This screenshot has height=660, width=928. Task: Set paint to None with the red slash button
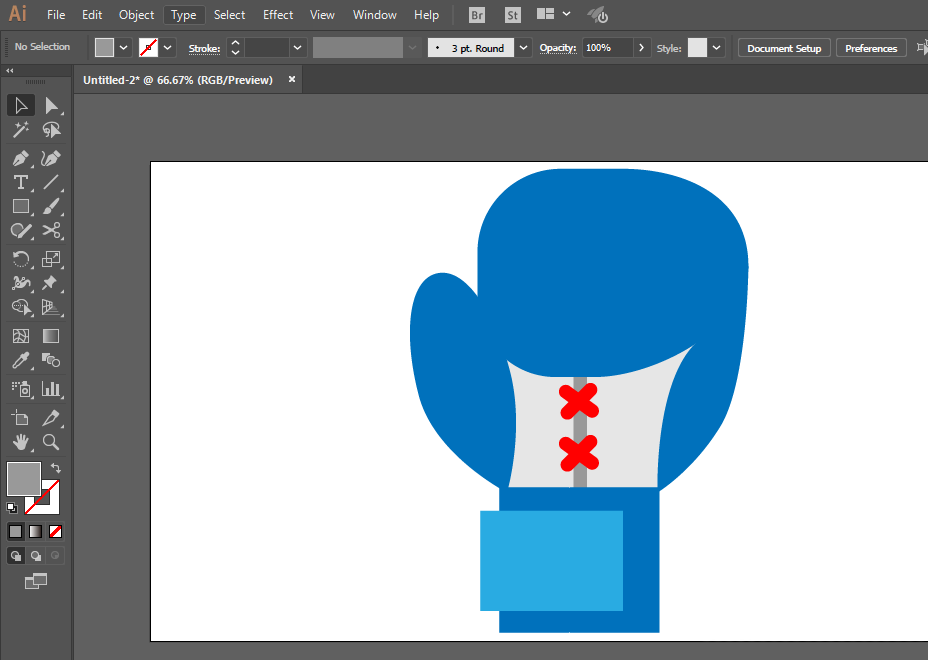point(56,532)
